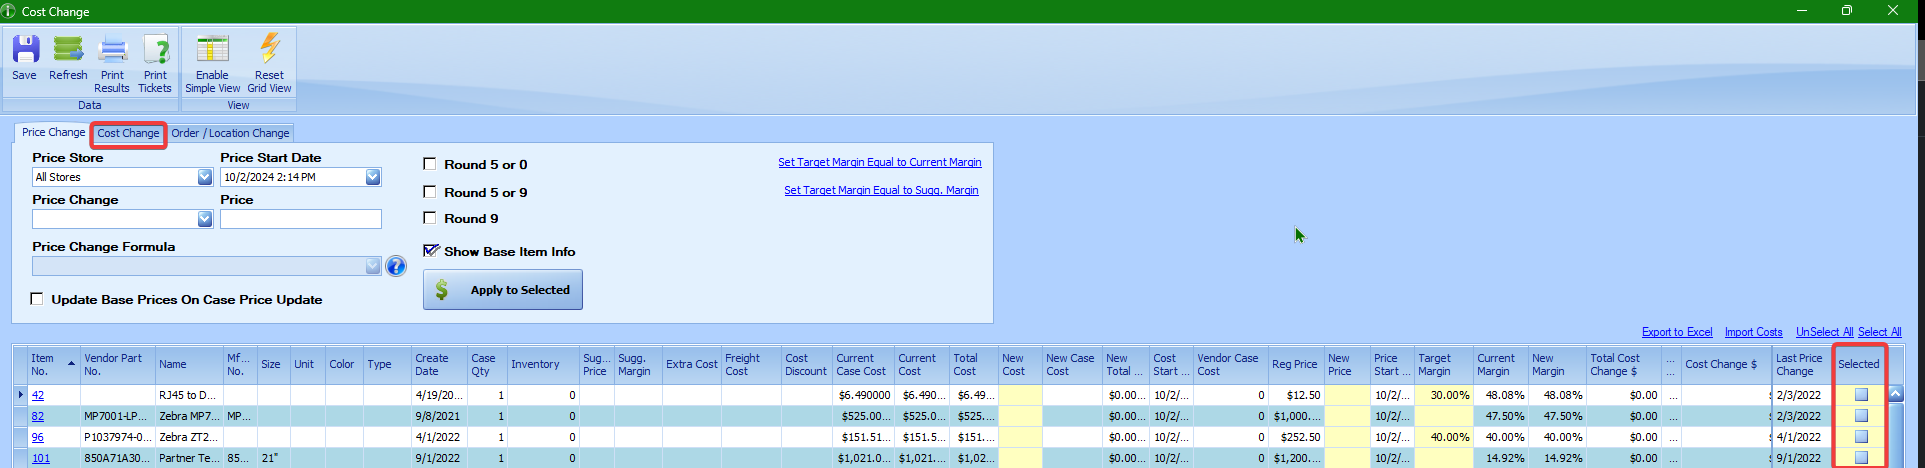This screenshot has height=468, width=1925.
Task: Click the Price input field
Action: click(x=300, y=219)
